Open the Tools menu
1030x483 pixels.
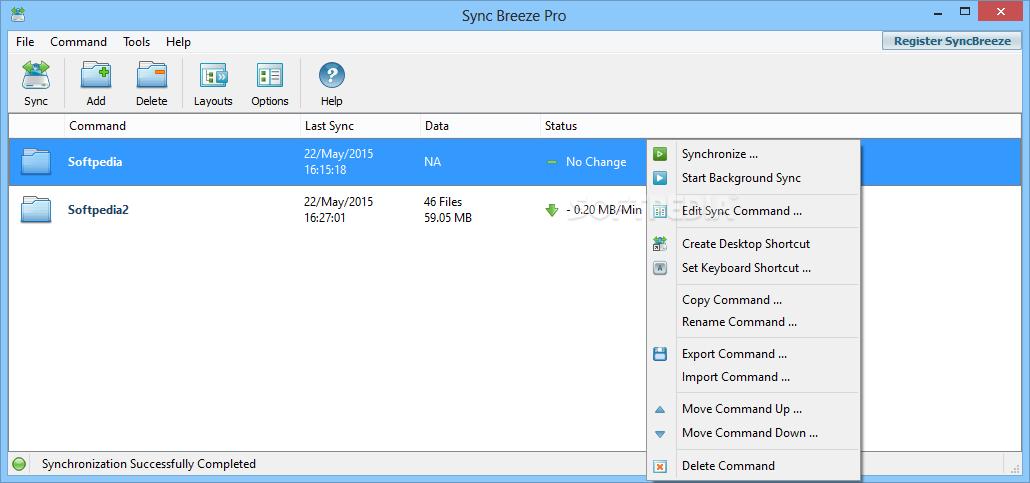[x=137, y=42]
